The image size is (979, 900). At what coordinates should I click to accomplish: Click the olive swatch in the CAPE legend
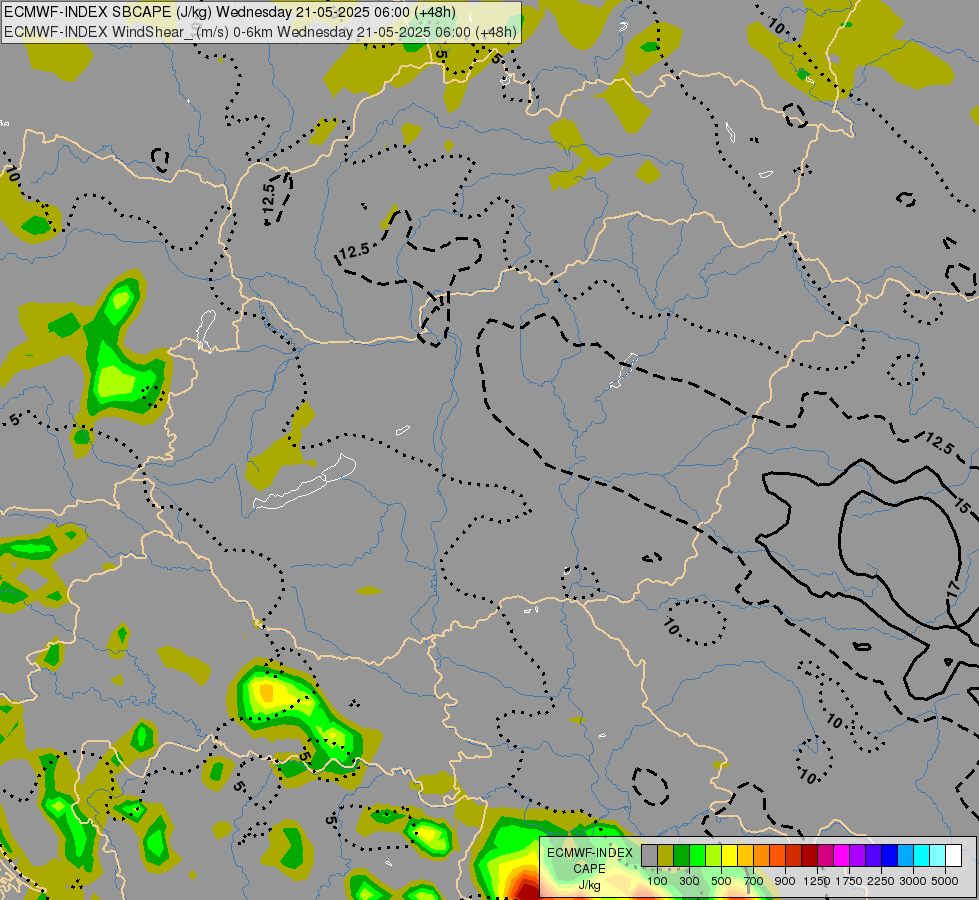[665, 855]
